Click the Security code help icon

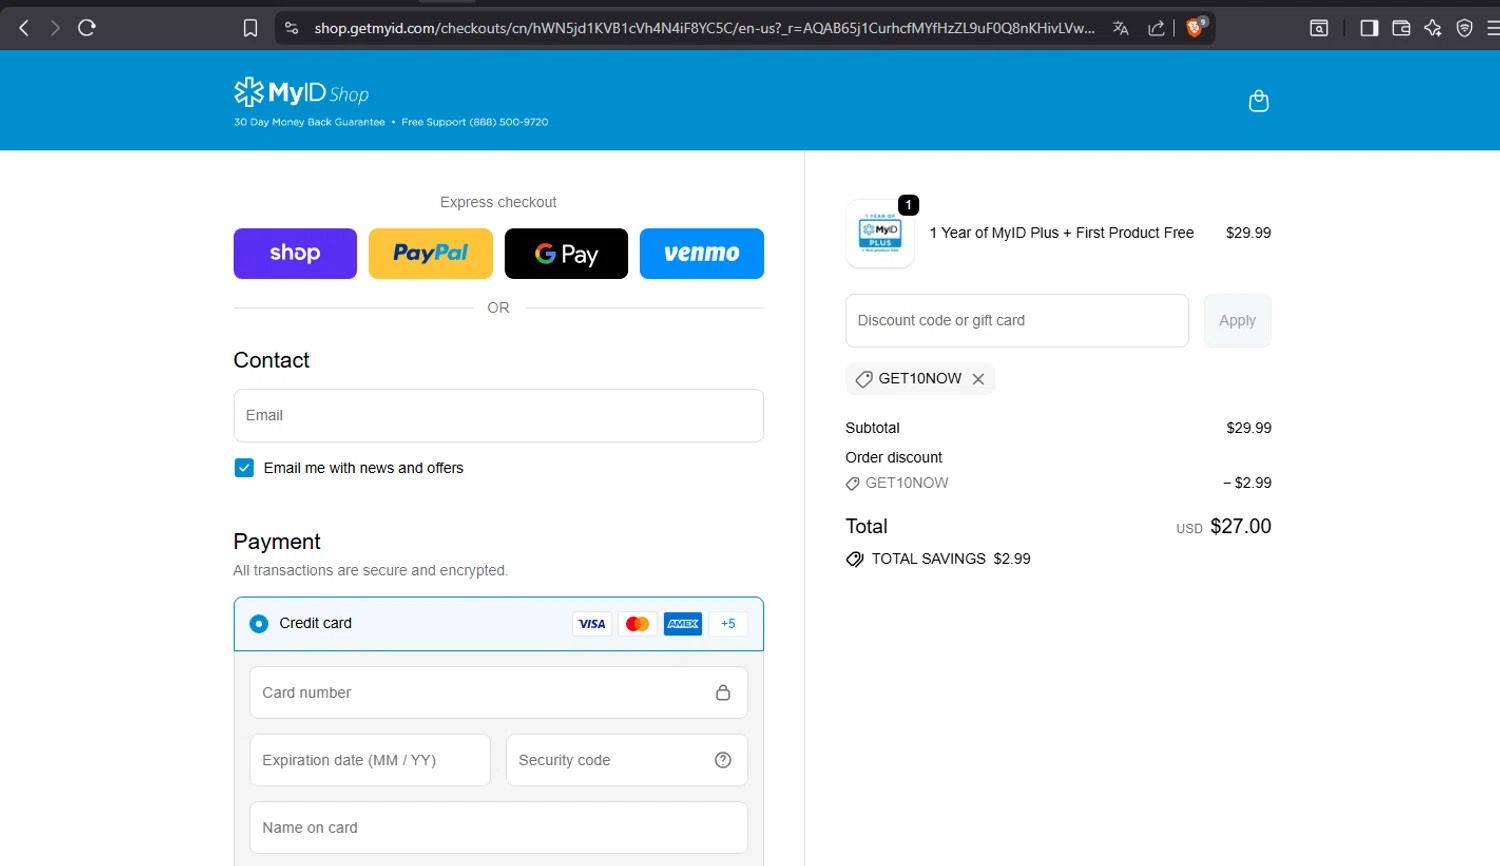[x=723, y=760]
